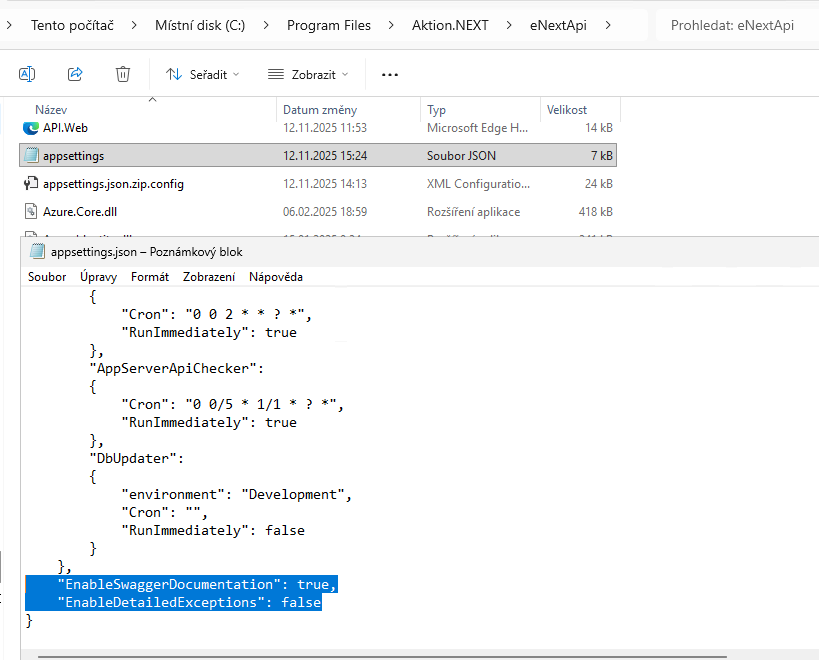The width and height of the screenshot is (819, 660).
Task: Click the Delete trash icon
Action: click(123, 74)
